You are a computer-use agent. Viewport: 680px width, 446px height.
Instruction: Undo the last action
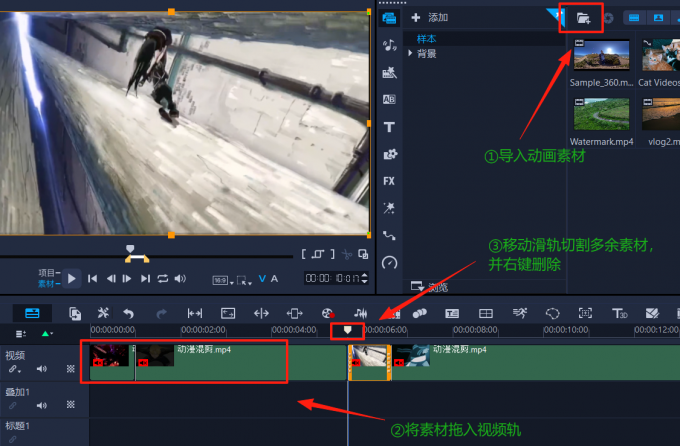click(128, 313)
